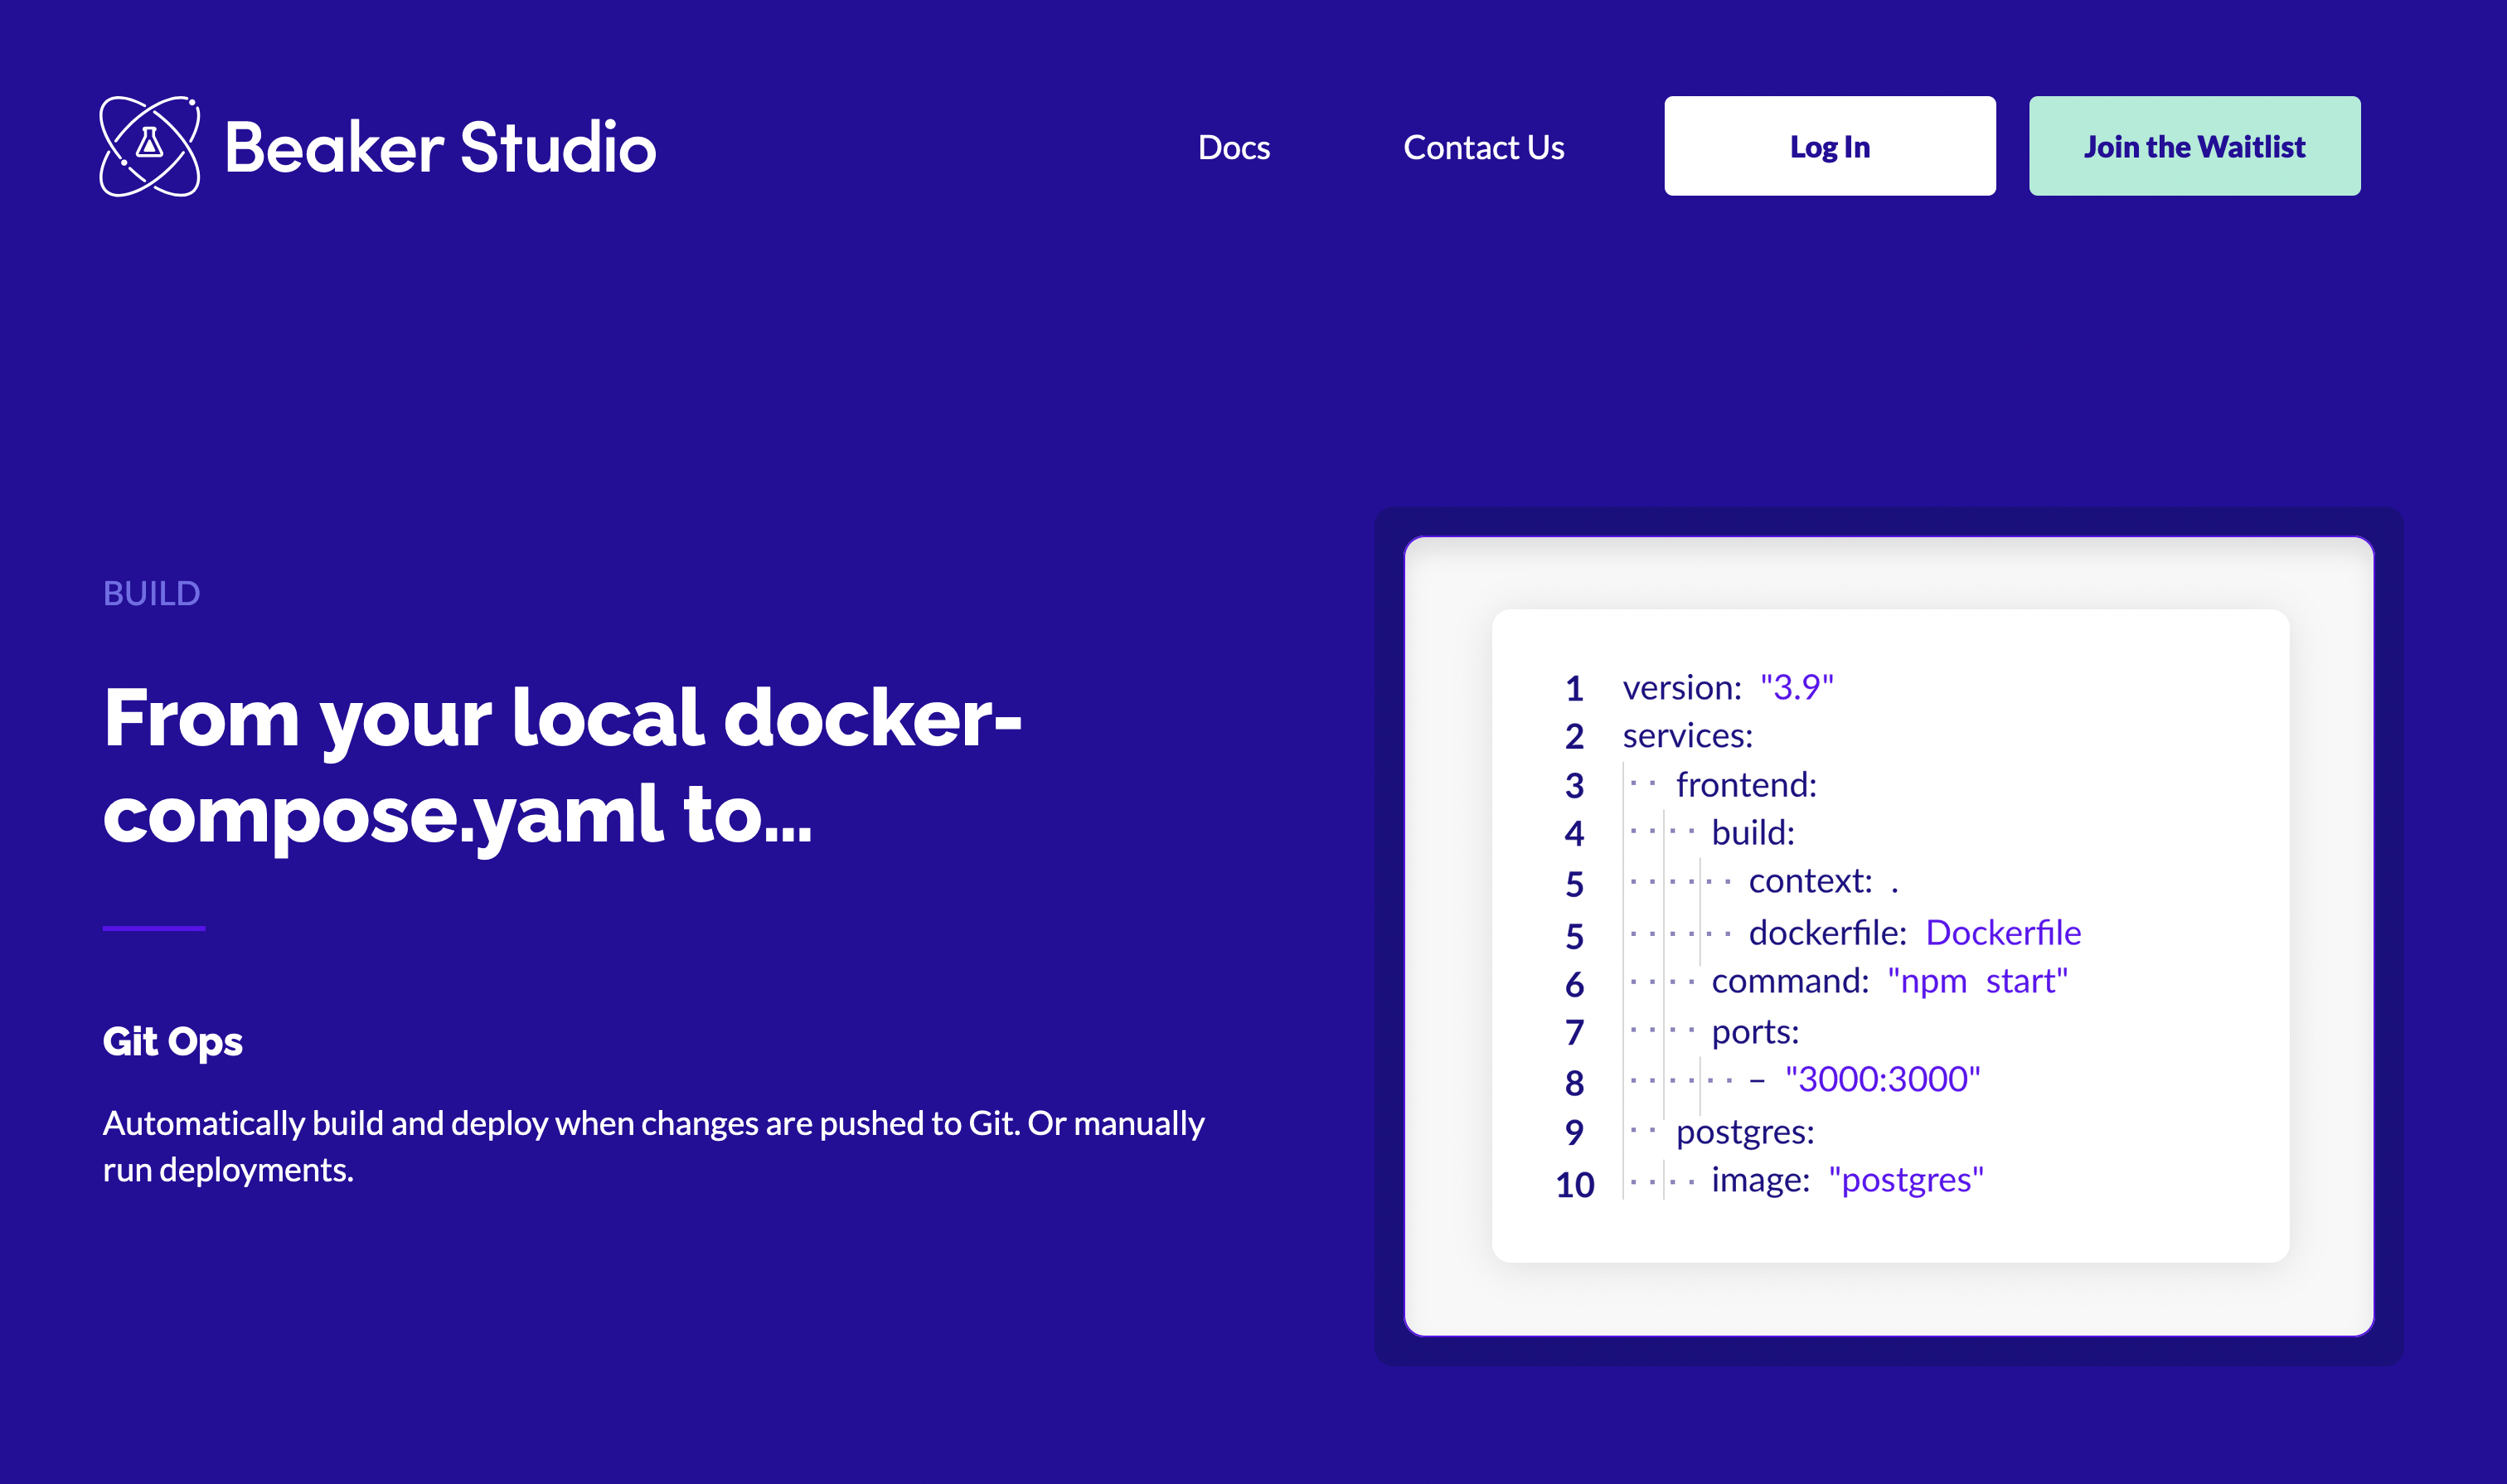Image resolution: width=2507 pixels, height=1484 pixels.
Task: Click the postgres: service line
Action: point(1745,1132)
